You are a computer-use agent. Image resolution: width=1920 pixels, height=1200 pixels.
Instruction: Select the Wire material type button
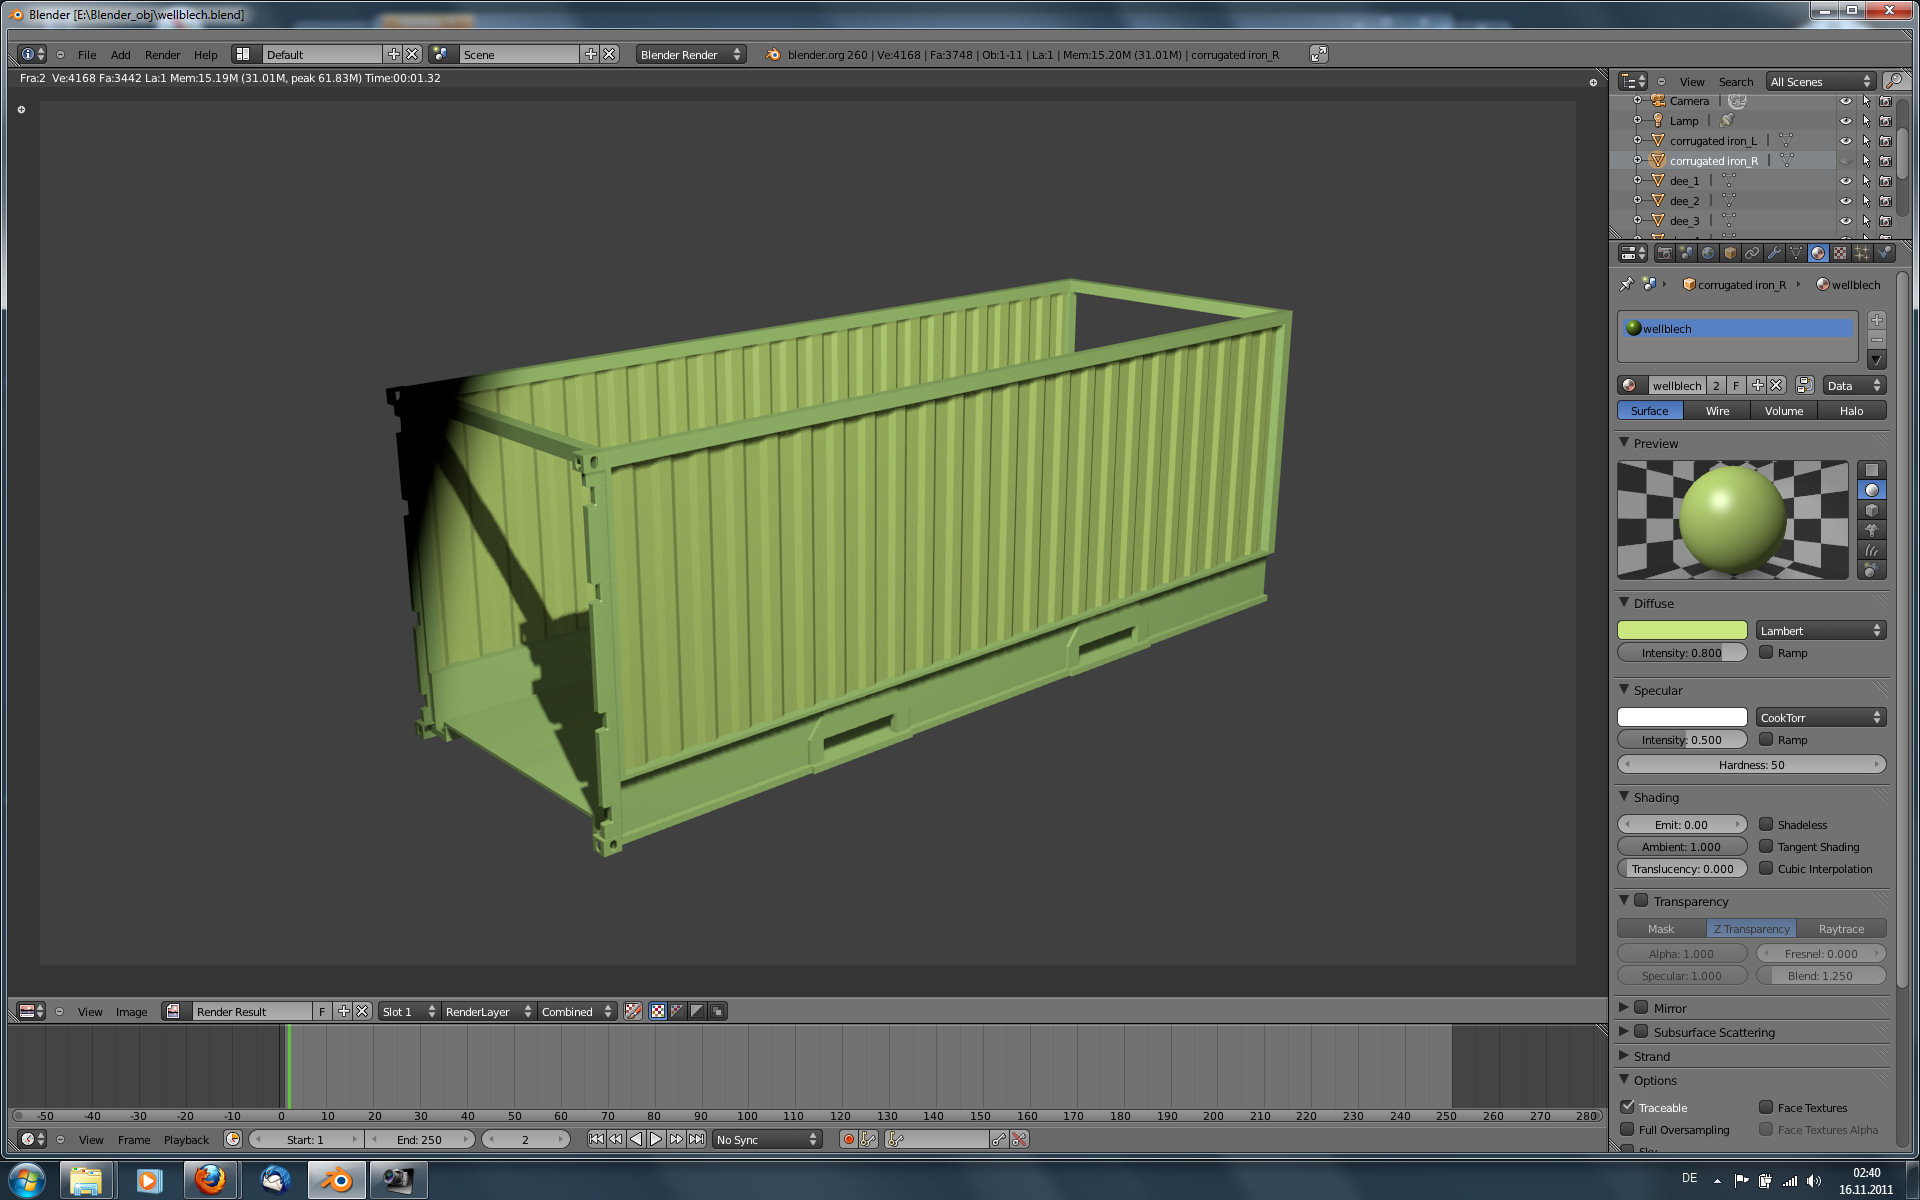click(x=1717, y=411)
